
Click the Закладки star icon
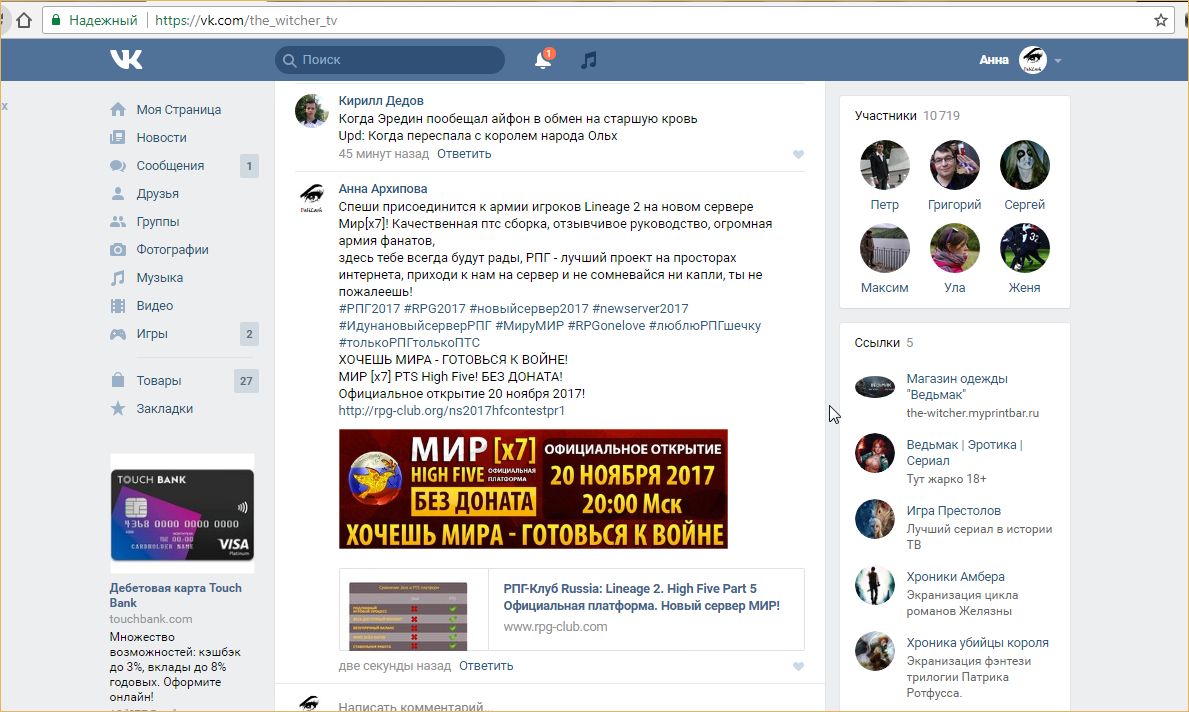pos(118,409)
